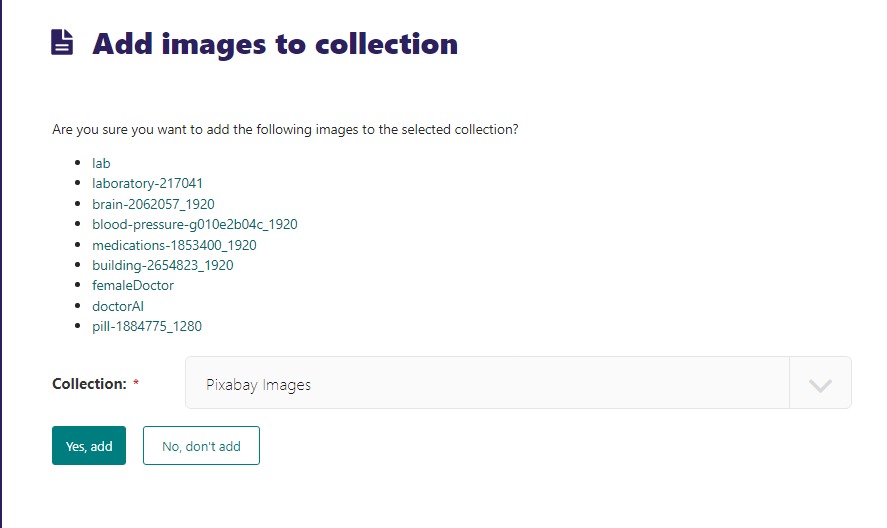Image resolution: width=887 pixels, height=528 pixels.
Task: Open the blood-pressure-g010e2b04c_1920 link
Action: 194,224
